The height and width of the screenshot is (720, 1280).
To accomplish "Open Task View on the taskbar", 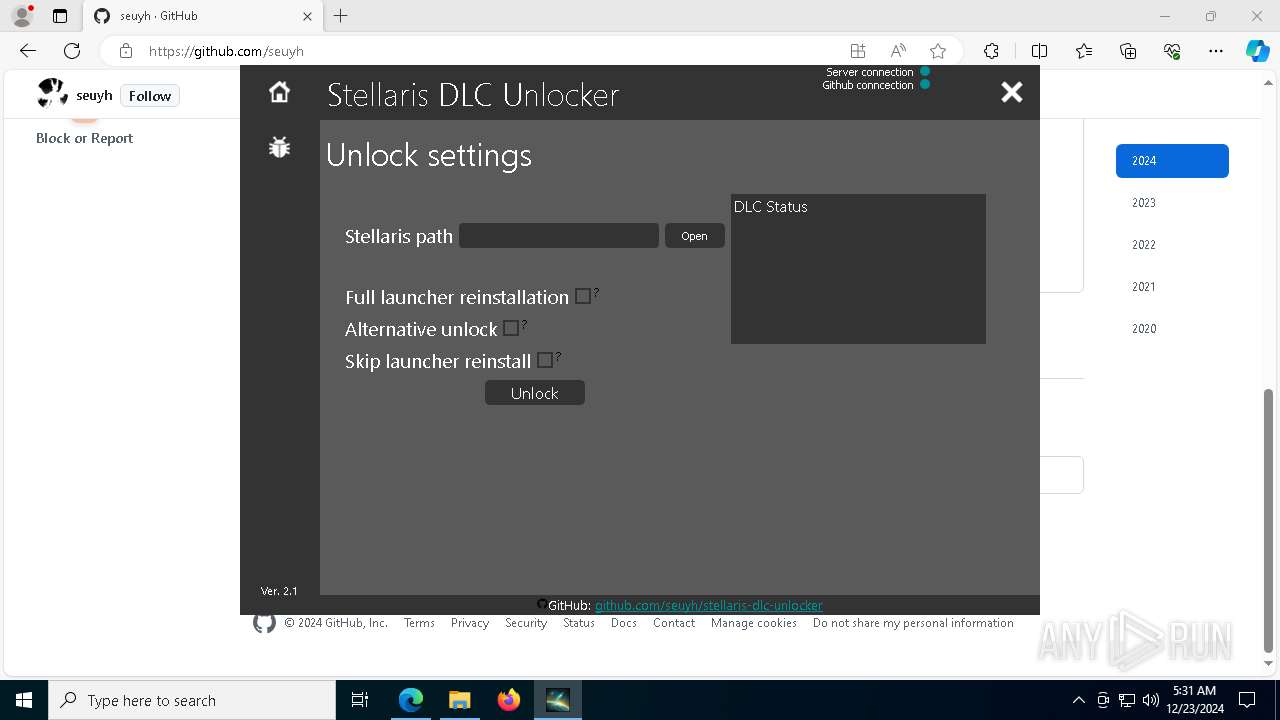I will coord(360,700).
